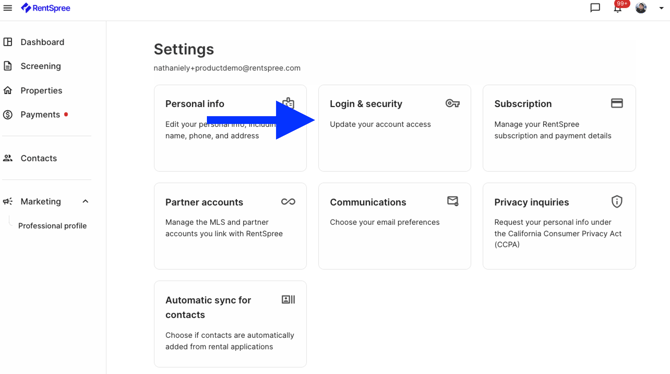This screenshot has width=670, height=374.
Task: Click the Payments dollar icon
Action: click(x=8, y=115)
